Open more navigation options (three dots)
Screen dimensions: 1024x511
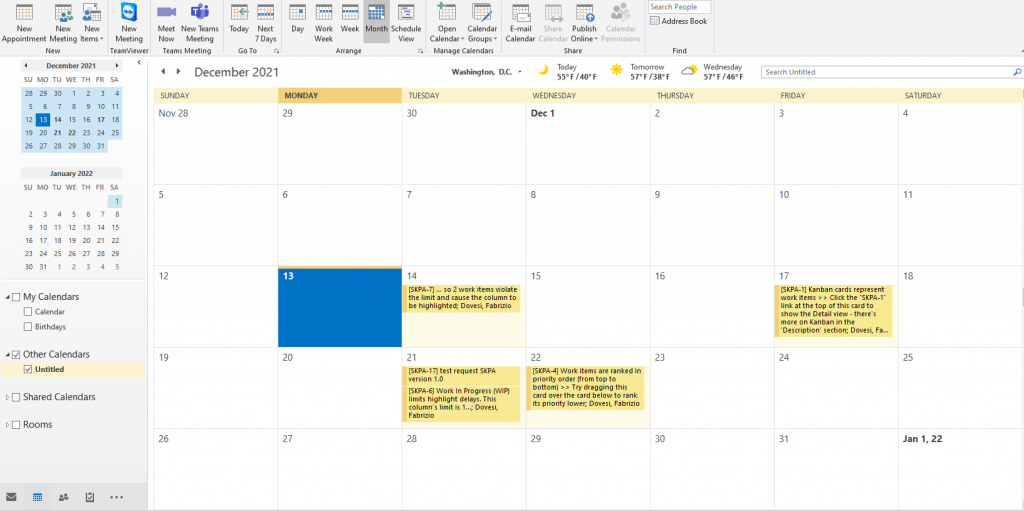click(116, 497)
